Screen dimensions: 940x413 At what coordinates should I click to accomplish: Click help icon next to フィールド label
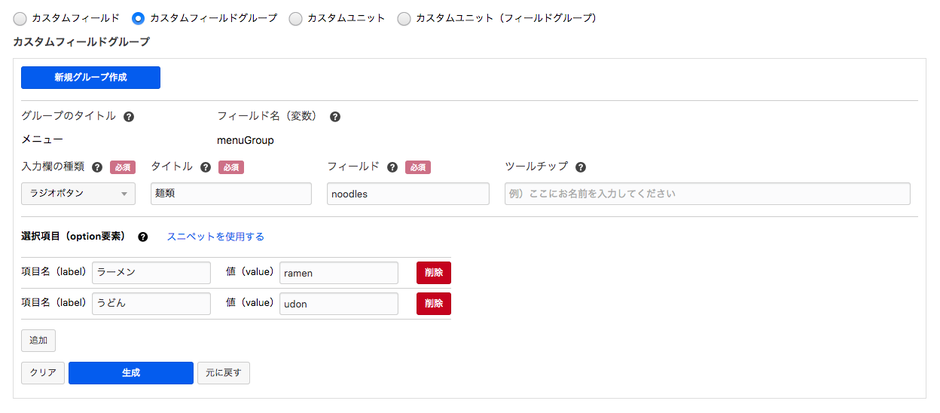pos(393,167)
